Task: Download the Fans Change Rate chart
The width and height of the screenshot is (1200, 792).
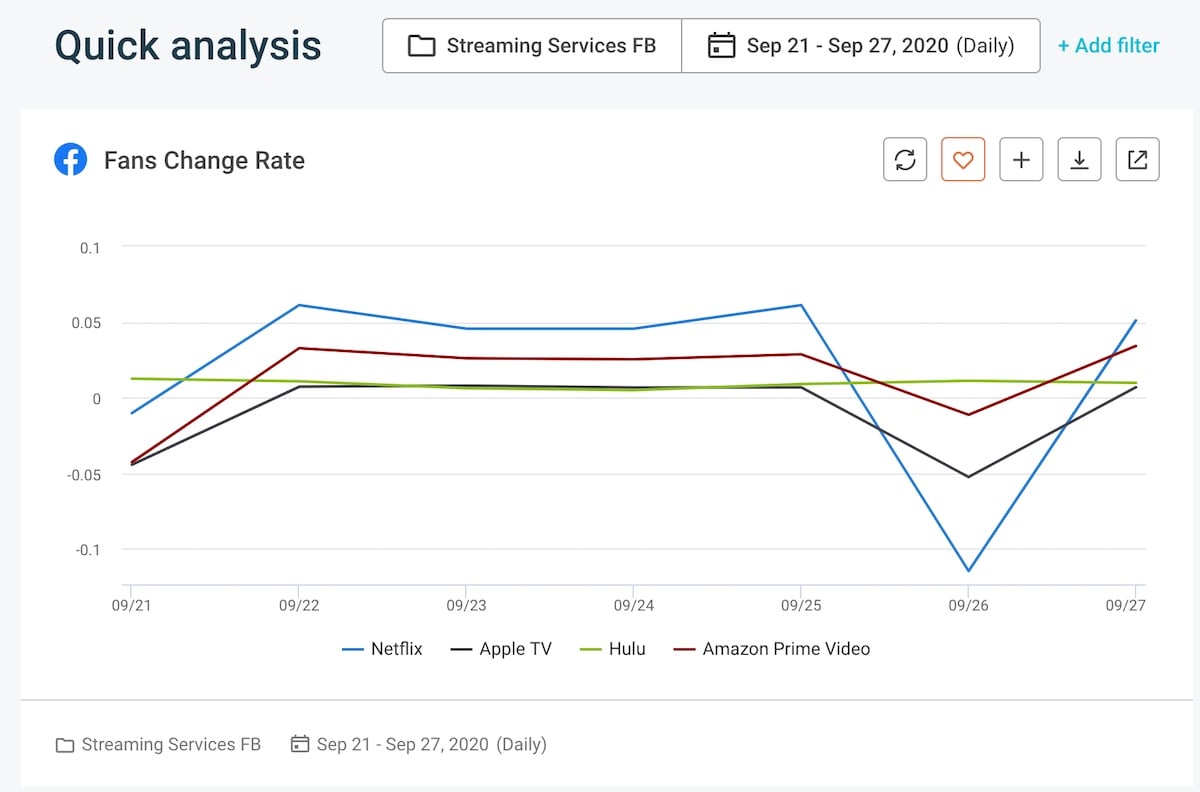Action: point(1079,159)
